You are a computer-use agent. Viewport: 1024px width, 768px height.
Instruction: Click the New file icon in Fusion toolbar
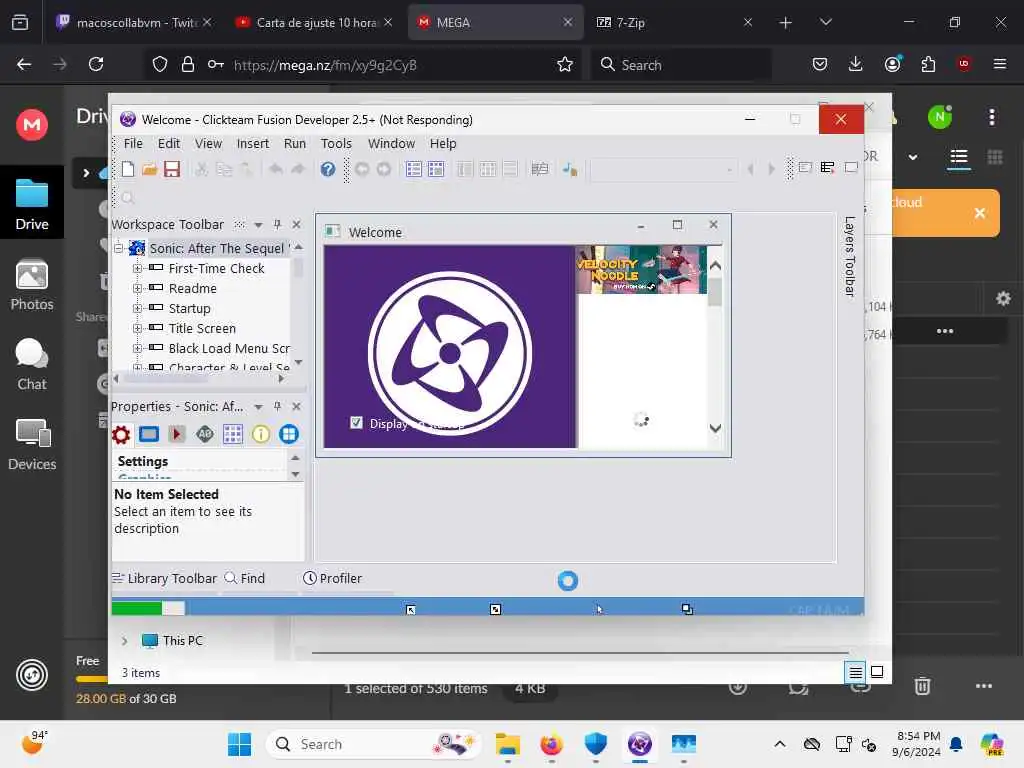[128, 169]
